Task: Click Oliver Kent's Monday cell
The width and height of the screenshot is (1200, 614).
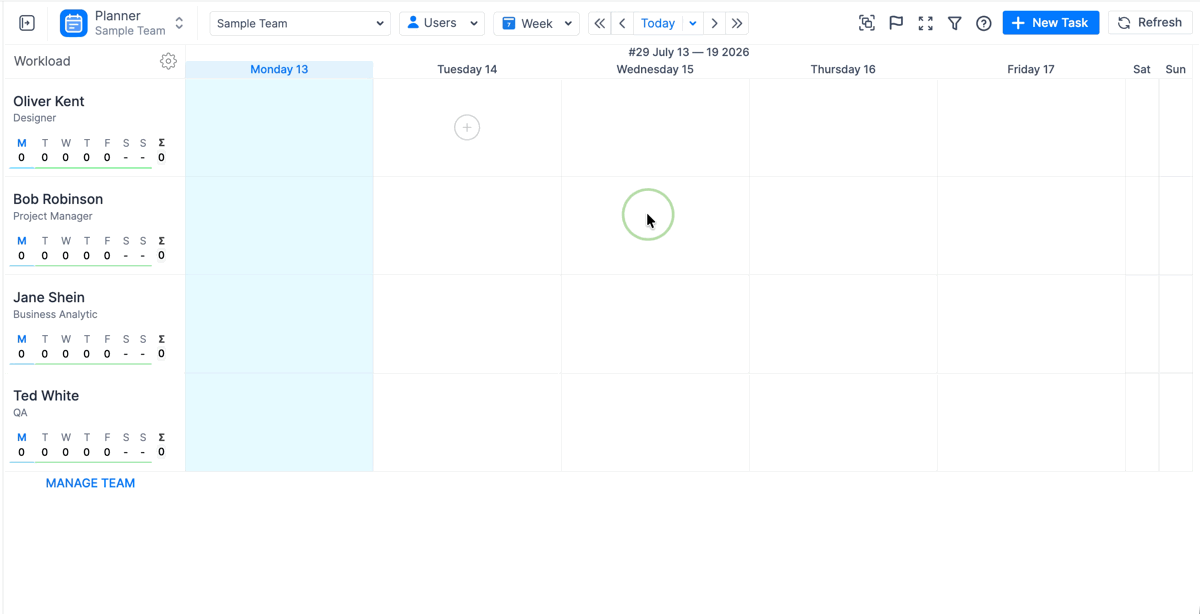Action: pos(279,127)
